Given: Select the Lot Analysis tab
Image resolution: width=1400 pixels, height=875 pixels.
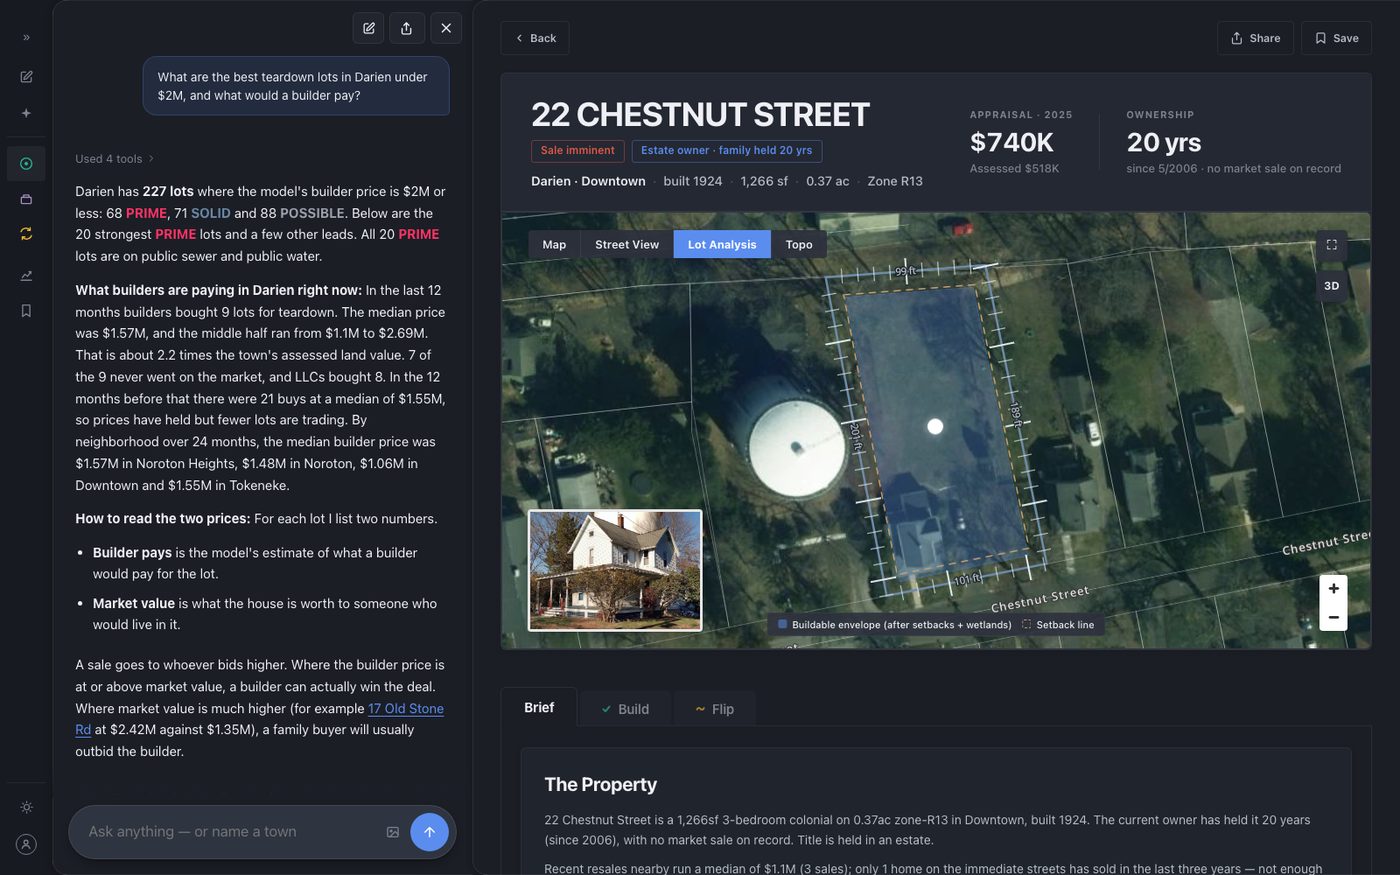Looking at the screenshot, I should pos(722,245).
